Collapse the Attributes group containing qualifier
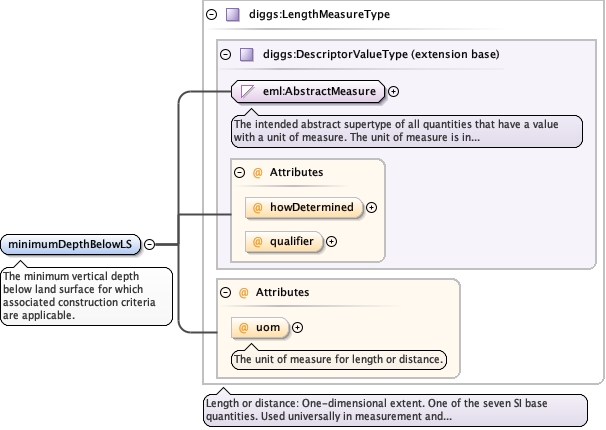Viewport: 606px width, 430px height. [240, 172]
